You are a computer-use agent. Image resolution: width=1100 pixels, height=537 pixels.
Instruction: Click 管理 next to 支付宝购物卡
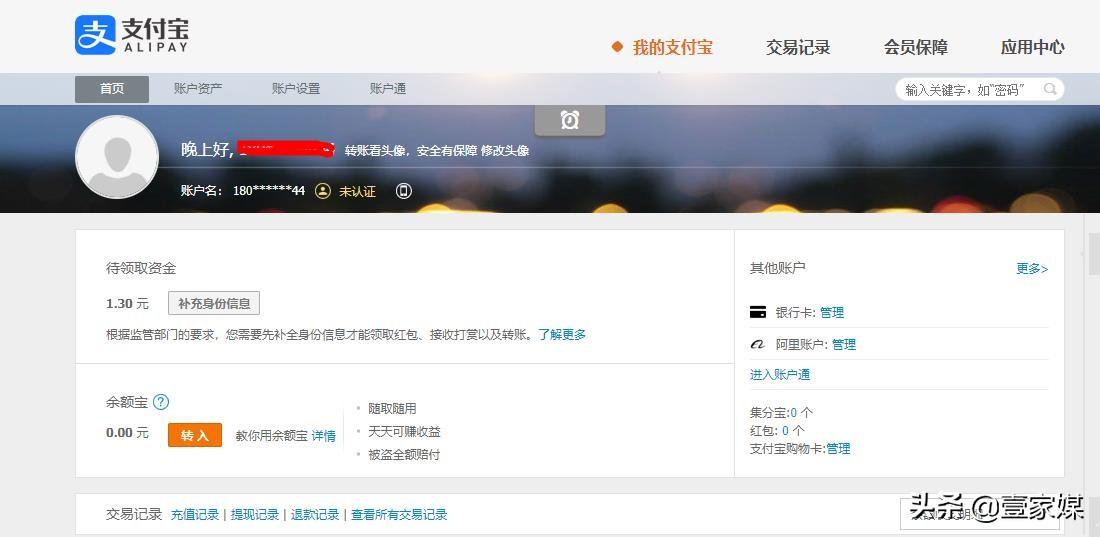point(838,449)
